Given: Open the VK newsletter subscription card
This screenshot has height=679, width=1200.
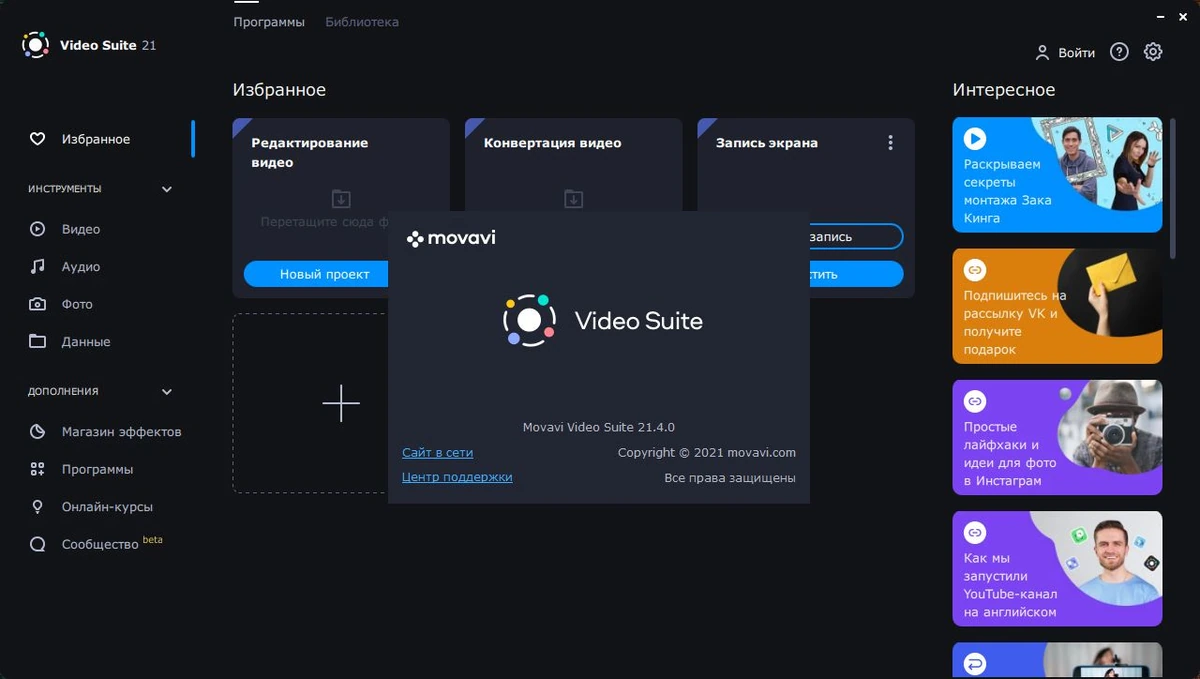Looking at the screenshot, I should 1057,306.
